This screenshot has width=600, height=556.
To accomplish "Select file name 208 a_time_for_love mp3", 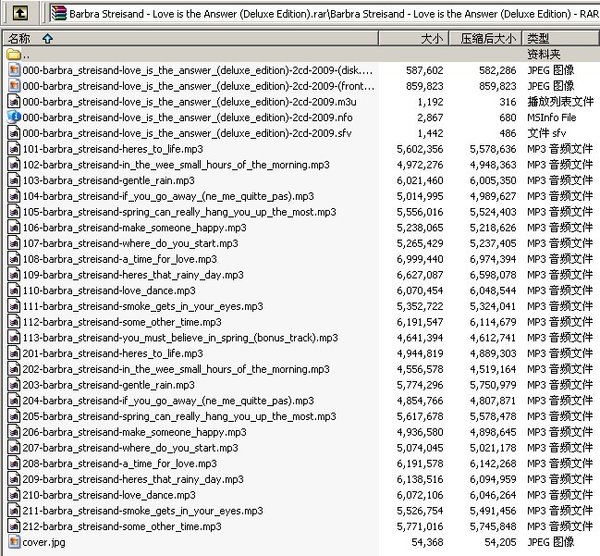I will (120, 463).
